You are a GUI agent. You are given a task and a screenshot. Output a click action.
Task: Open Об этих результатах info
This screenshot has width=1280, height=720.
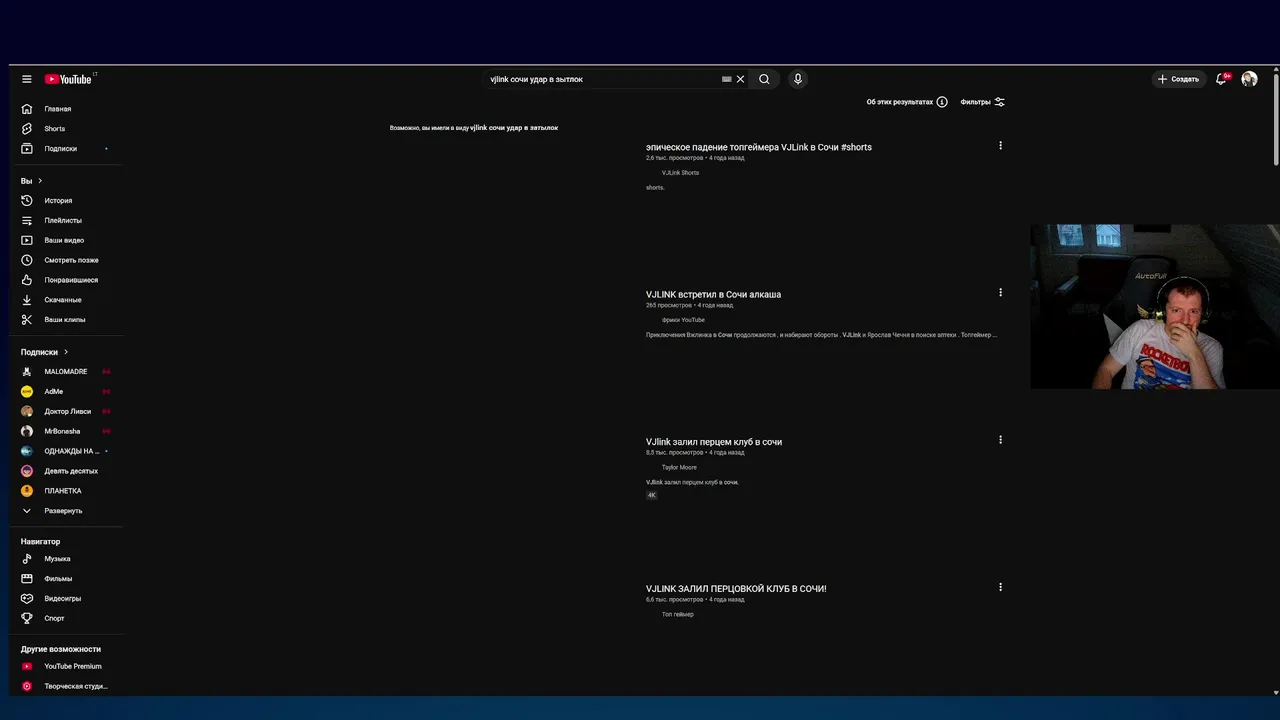point(907,102)
